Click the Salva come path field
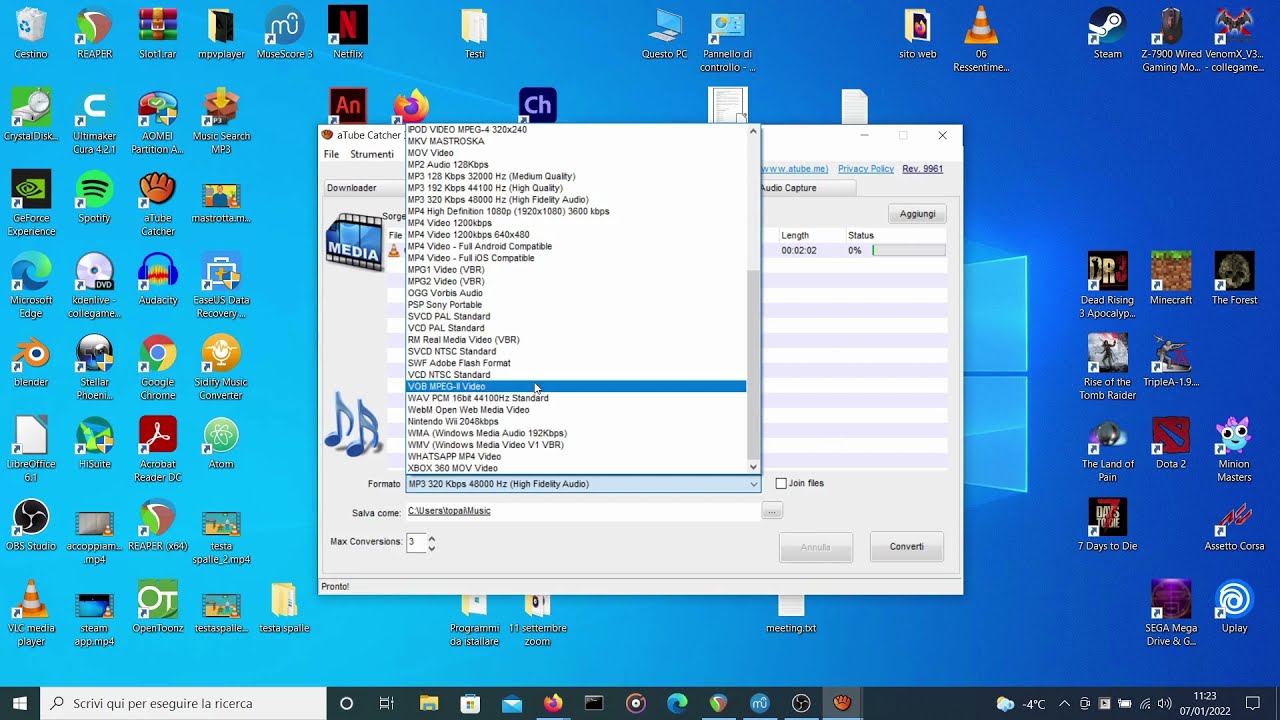Viewport: 1280px width, 720px height. [582, 511]
